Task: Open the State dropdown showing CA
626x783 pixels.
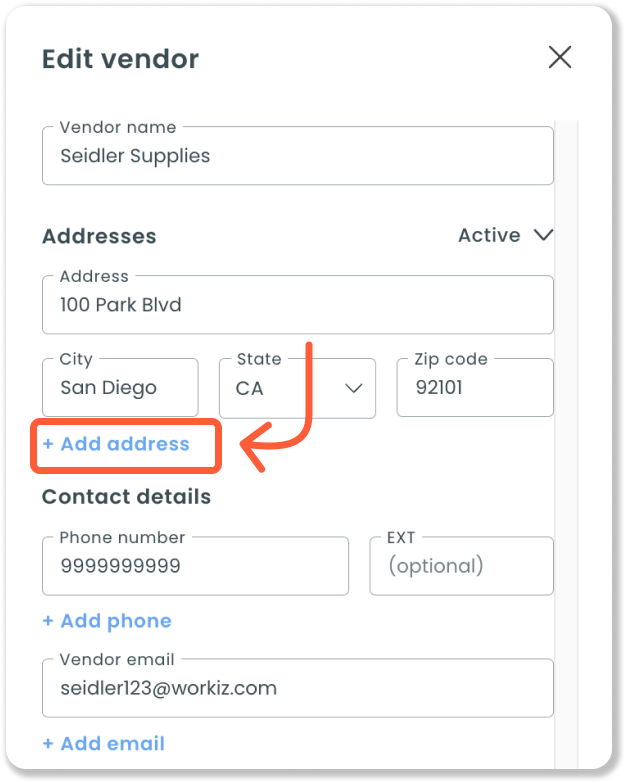Action: coord(298,388)
